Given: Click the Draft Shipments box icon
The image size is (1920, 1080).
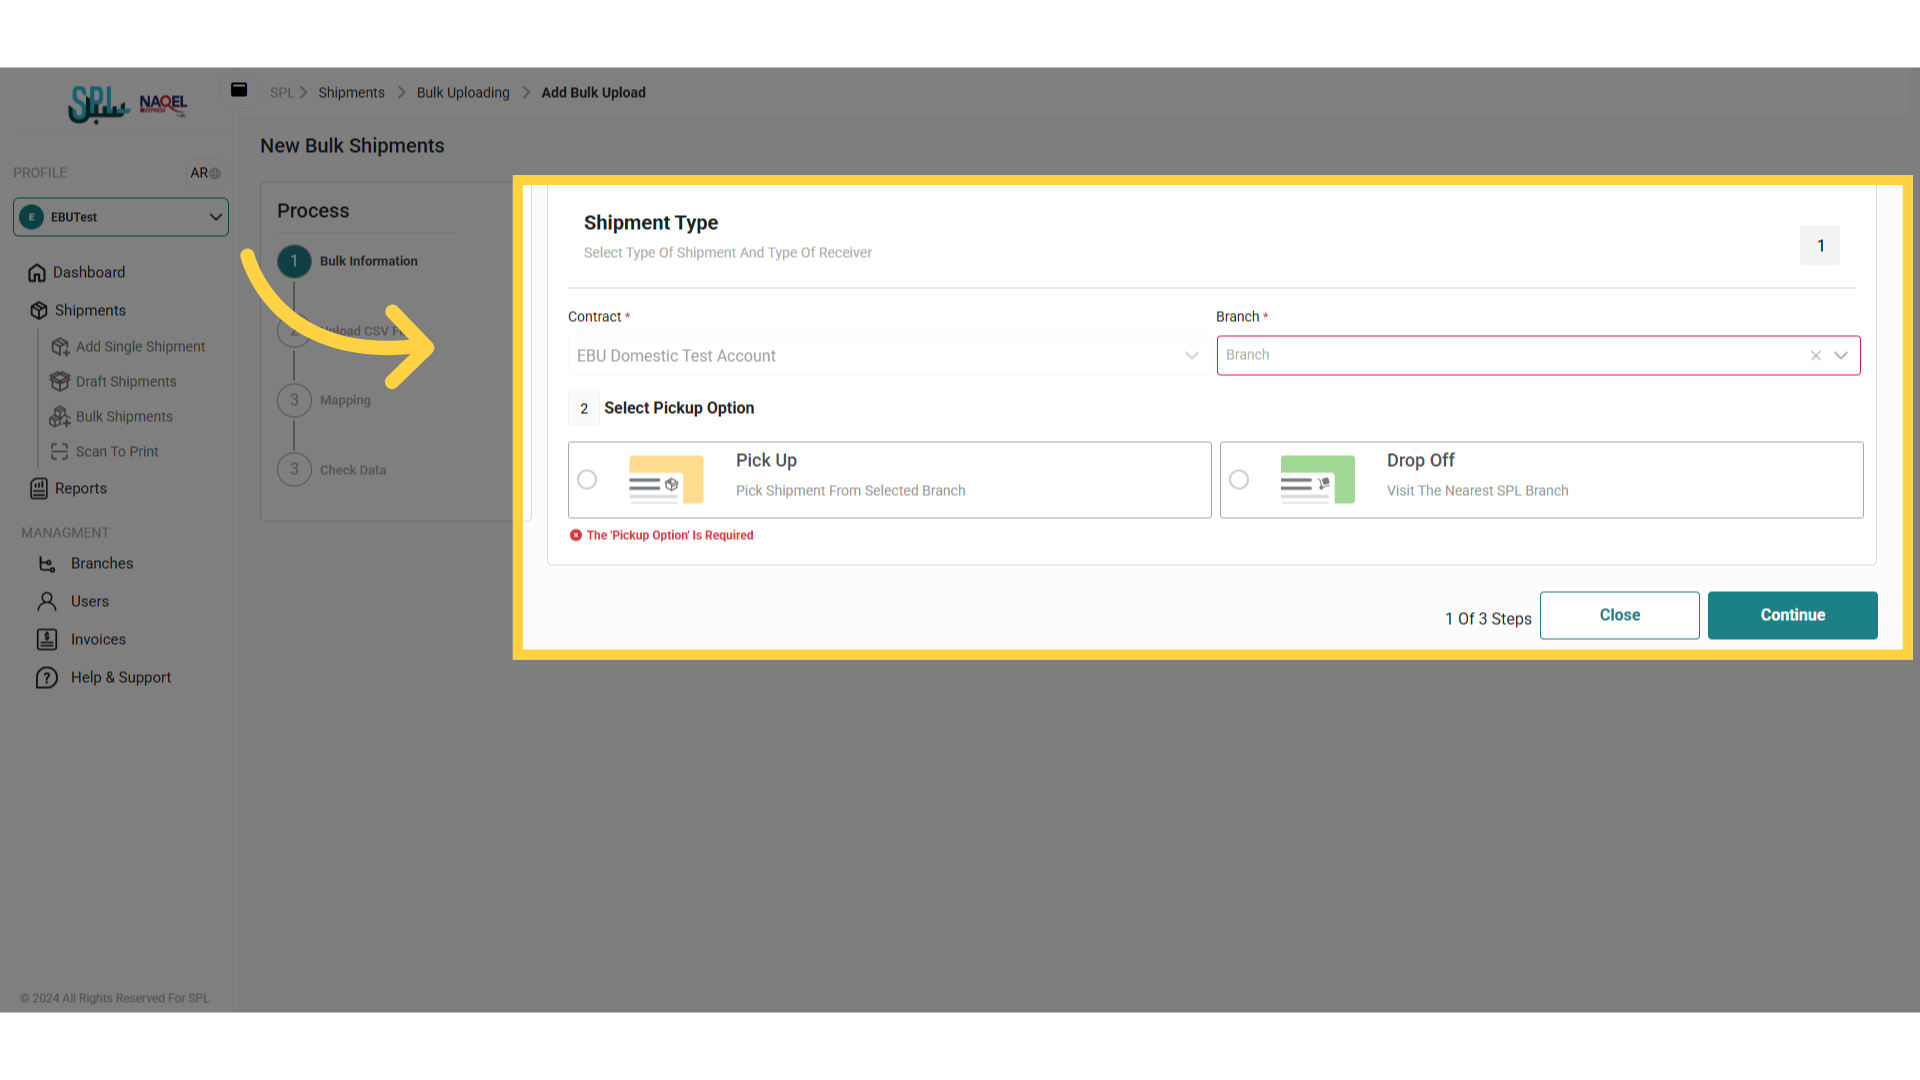Looking at the screenshot, I should coord(60,382).
